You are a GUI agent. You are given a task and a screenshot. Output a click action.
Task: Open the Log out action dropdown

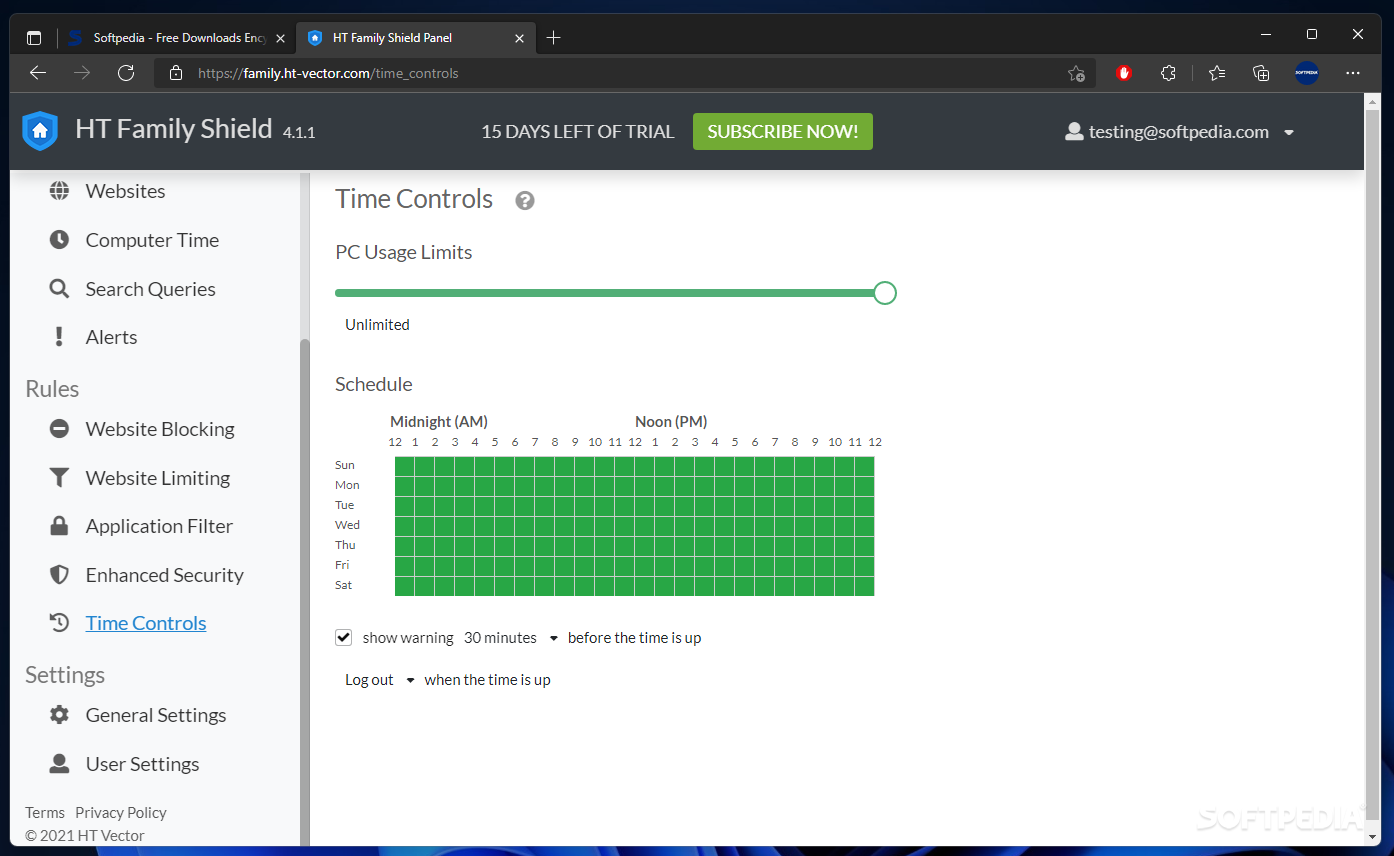379,680
